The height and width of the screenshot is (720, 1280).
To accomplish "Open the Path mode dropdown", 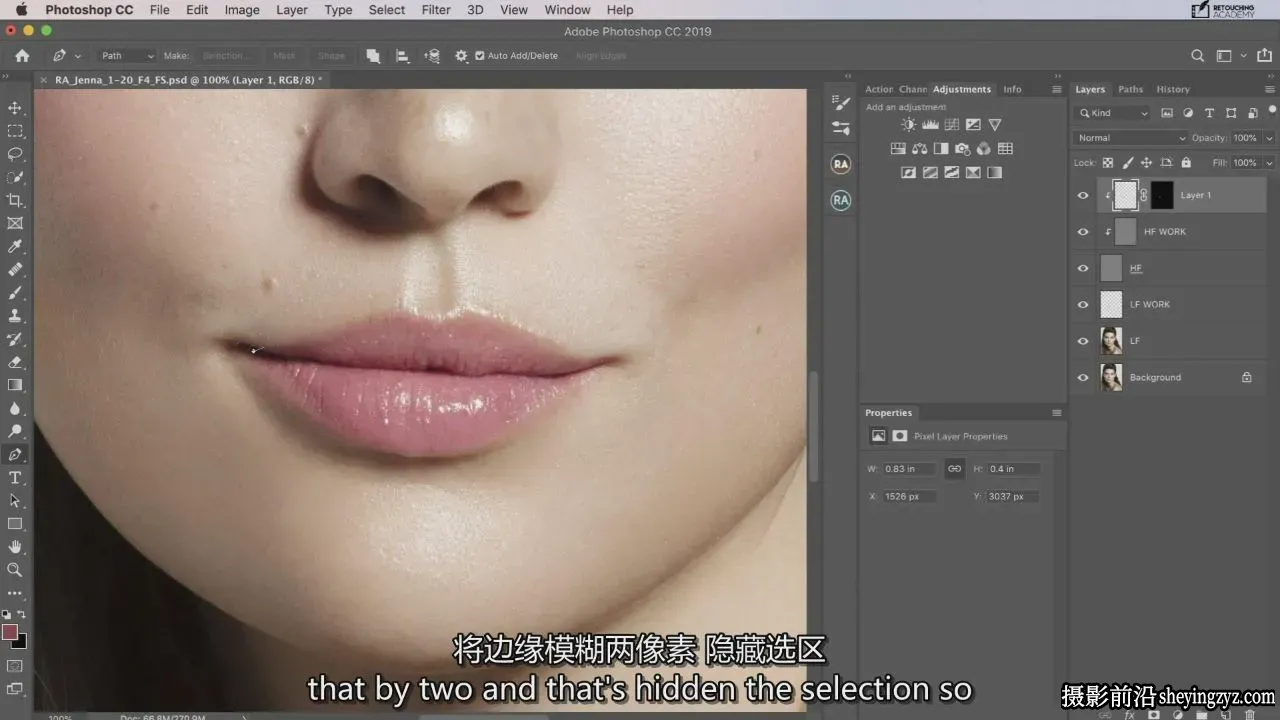I will pos(127,56).
